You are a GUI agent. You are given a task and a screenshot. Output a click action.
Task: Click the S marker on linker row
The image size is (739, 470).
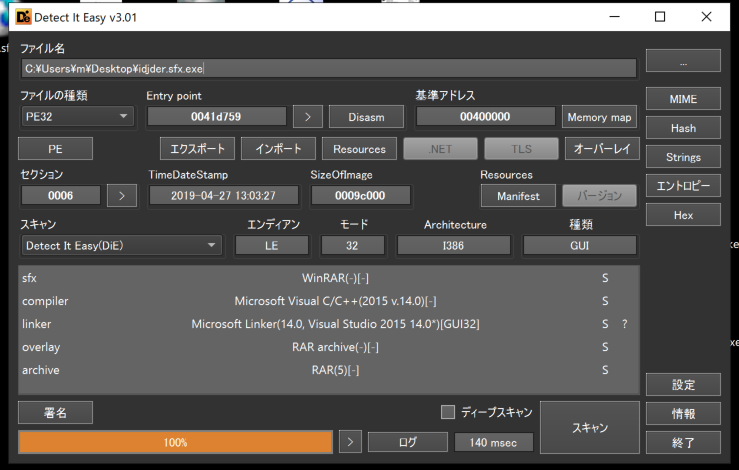(605, 324)
